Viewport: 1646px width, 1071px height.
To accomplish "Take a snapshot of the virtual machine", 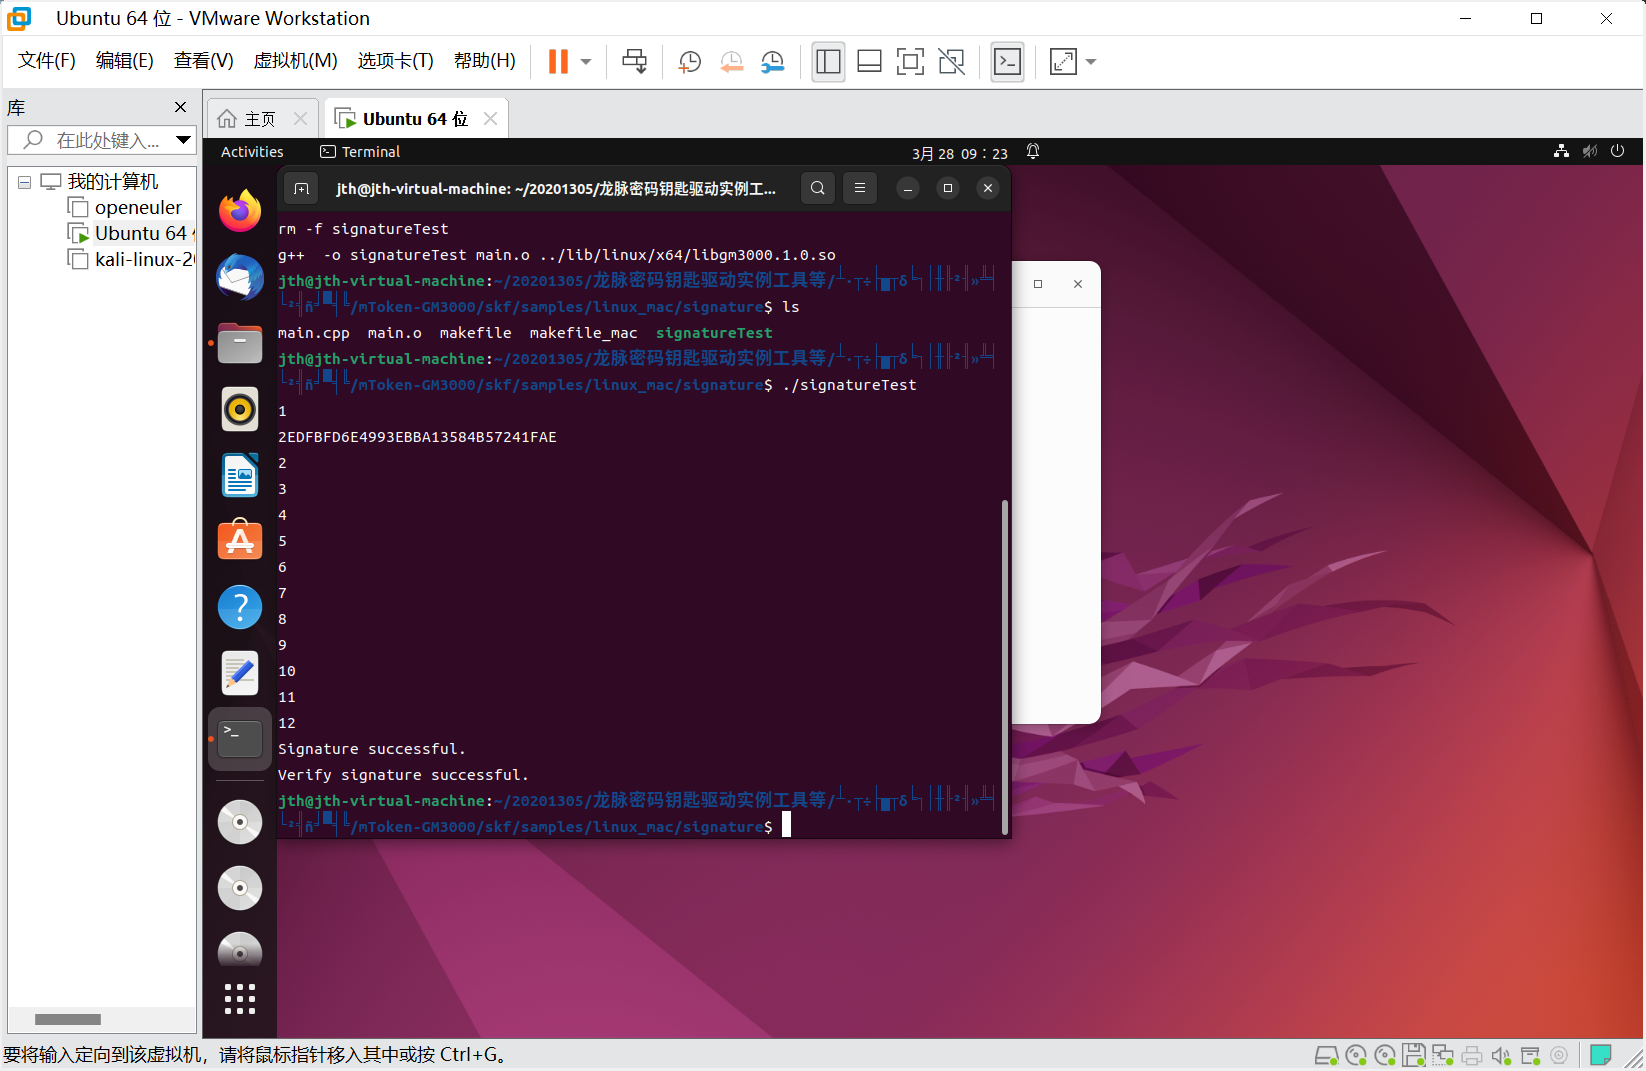I will click(x=689, y=62).
